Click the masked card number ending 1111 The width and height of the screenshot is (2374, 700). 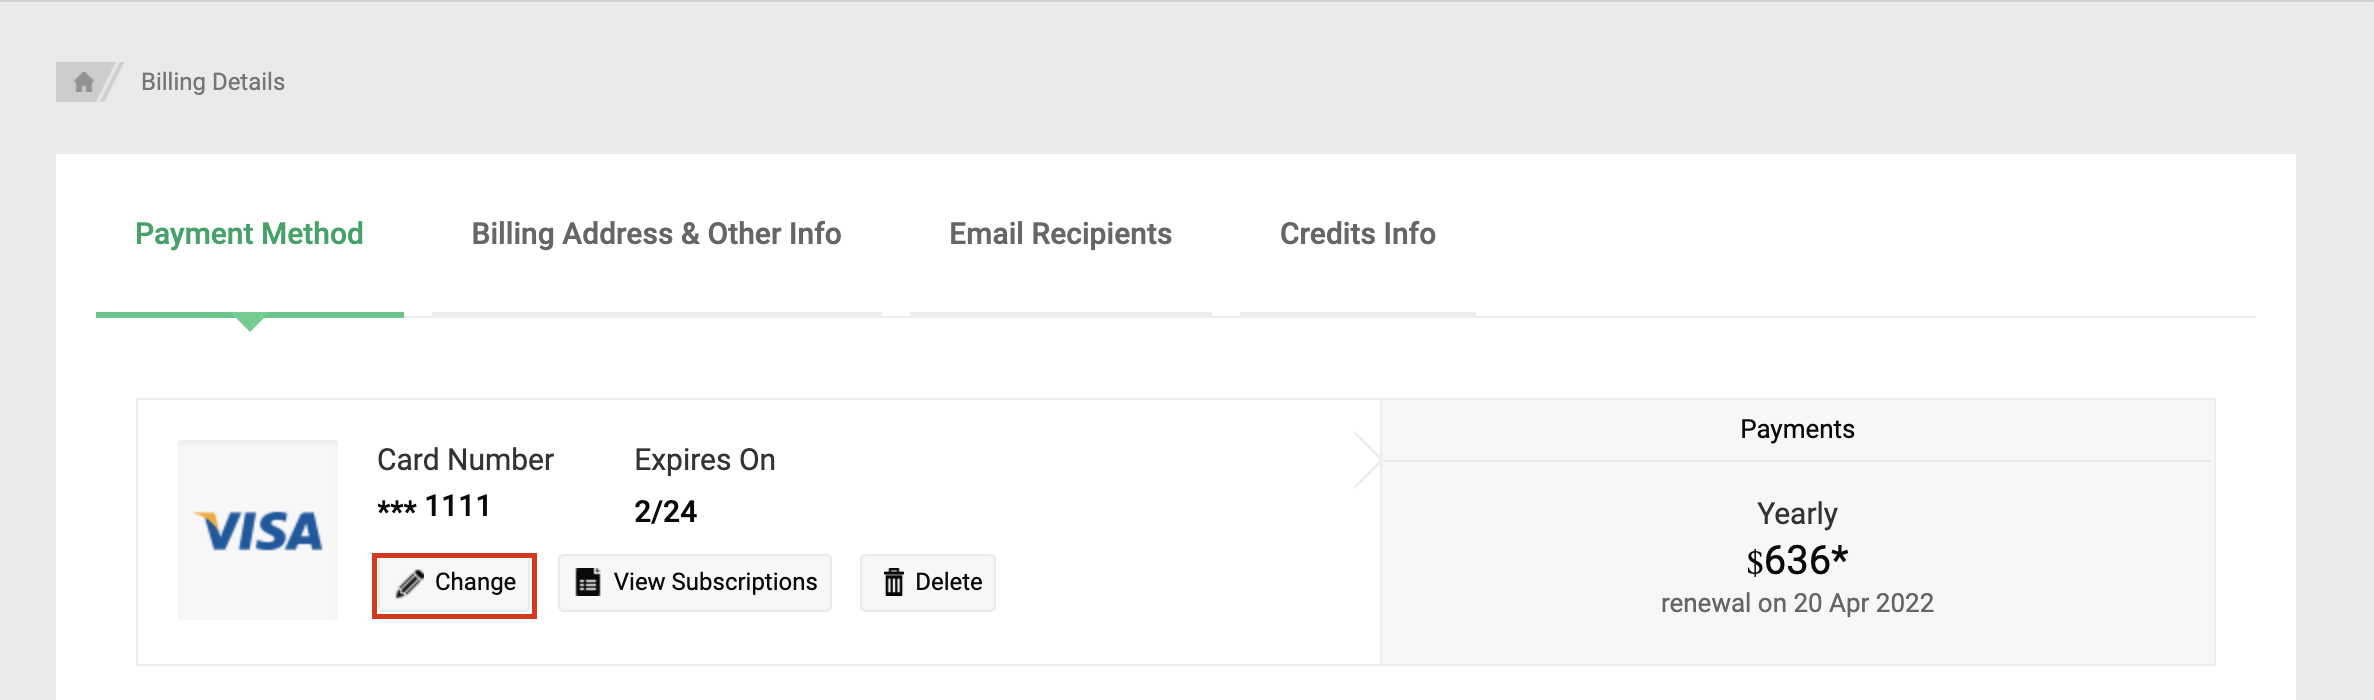tap(434, 507)
